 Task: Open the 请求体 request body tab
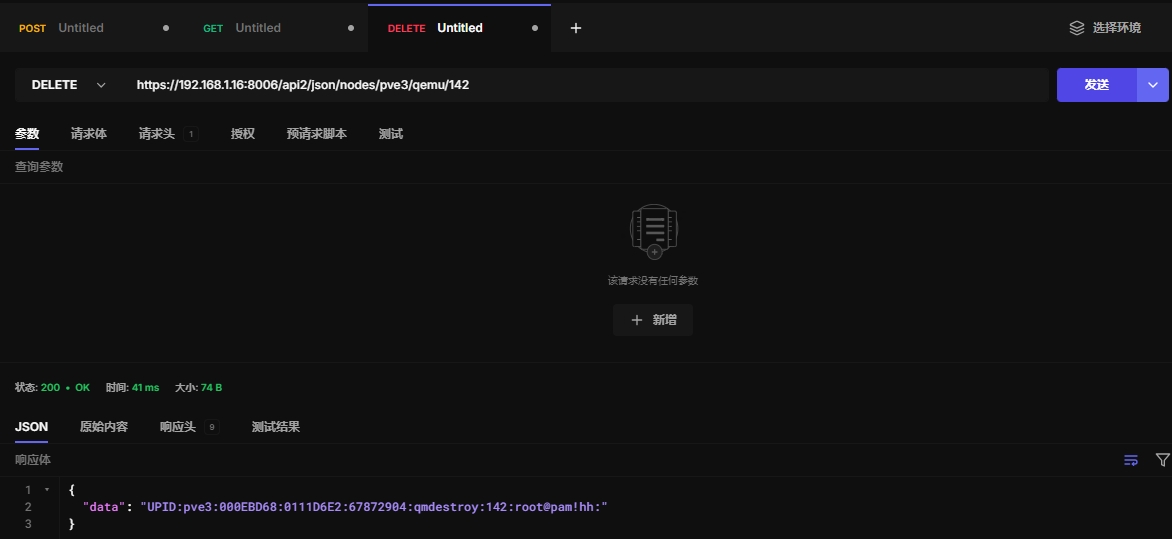(89, 134)
